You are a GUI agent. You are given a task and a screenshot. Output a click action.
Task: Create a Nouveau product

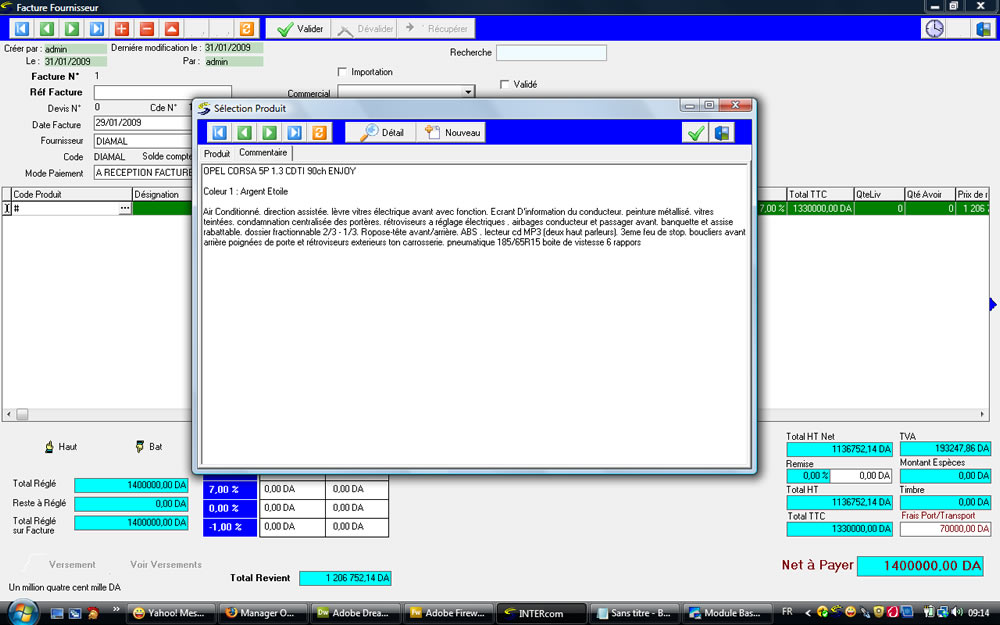click(x=452, y=133)
